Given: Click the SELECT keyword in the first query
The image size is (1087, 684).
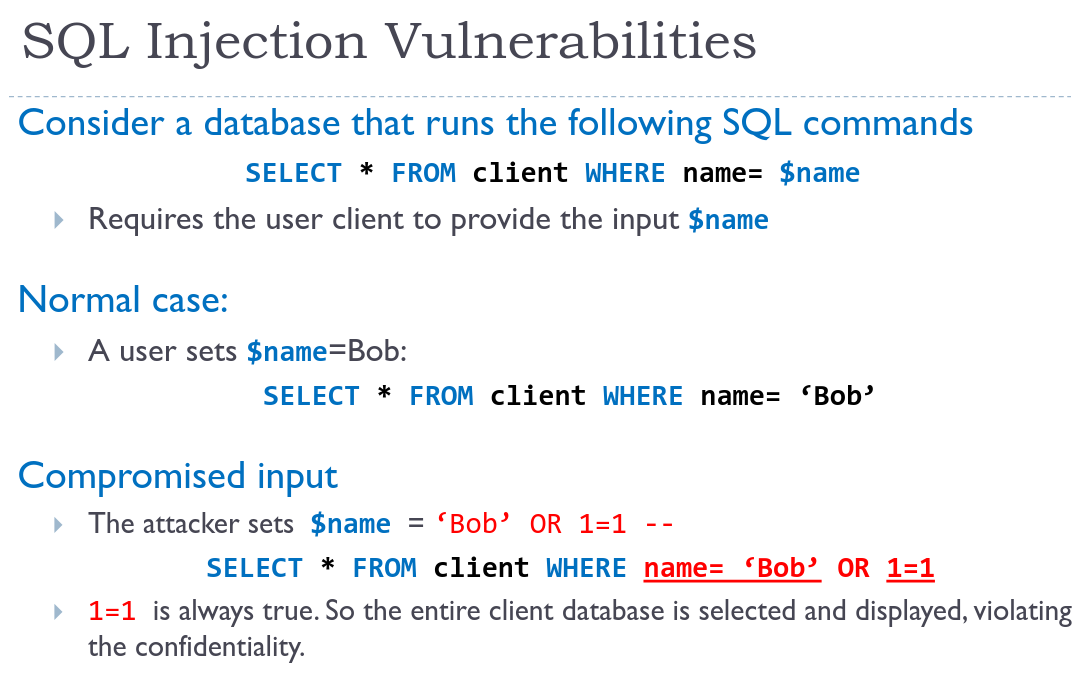Looking at the screenshot, I should (293, 173).
